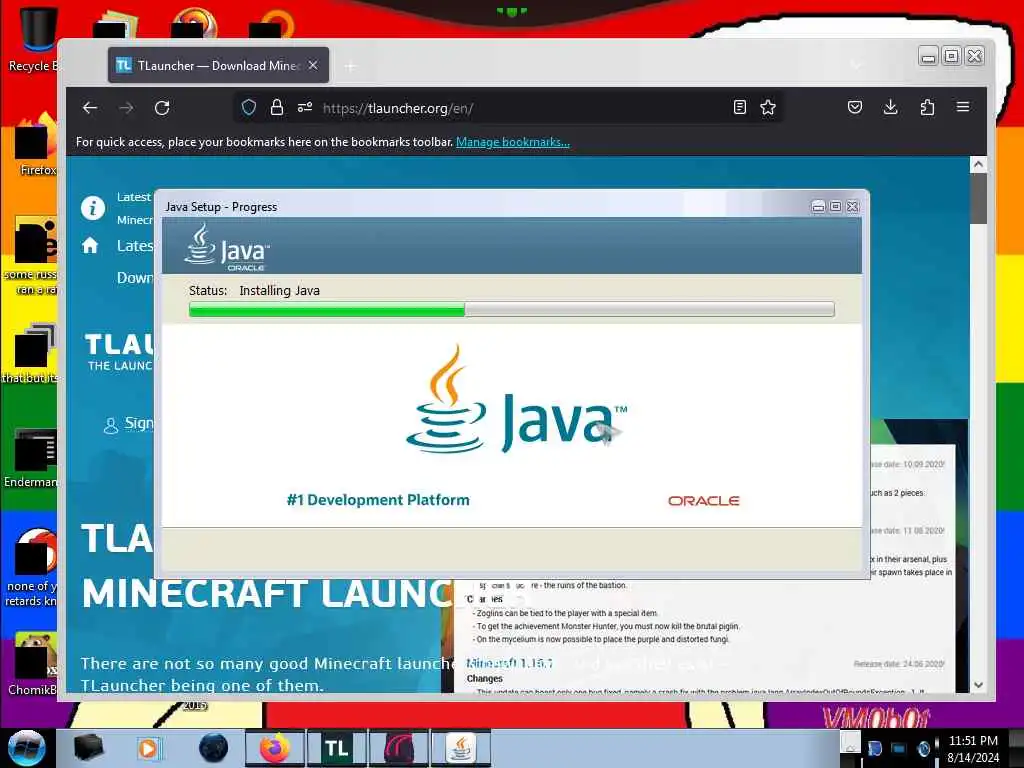Expand the list all tabs chevron
The height and width of the screenshot is (768, 1024).
point(856,65)
